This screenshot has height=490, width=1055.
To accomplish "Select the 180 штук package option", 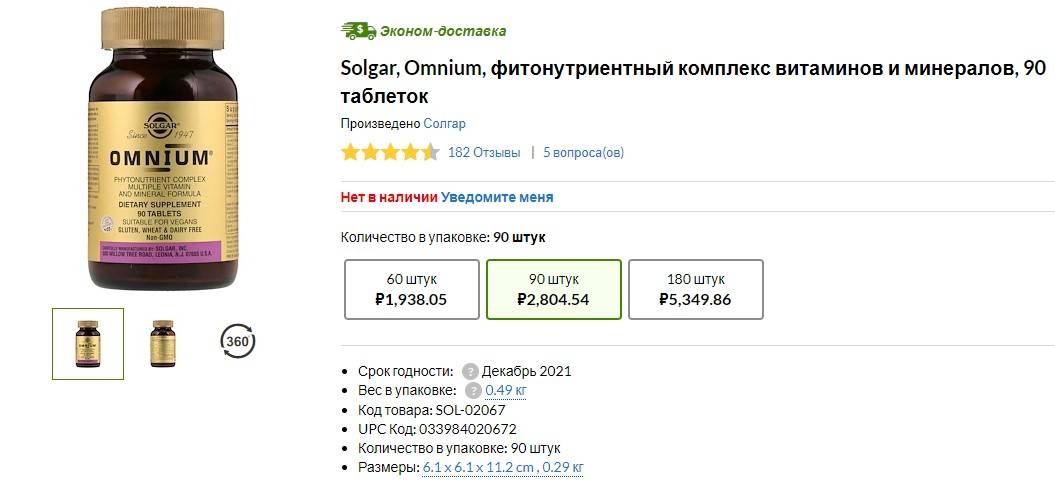I will (x=695, y=289).
